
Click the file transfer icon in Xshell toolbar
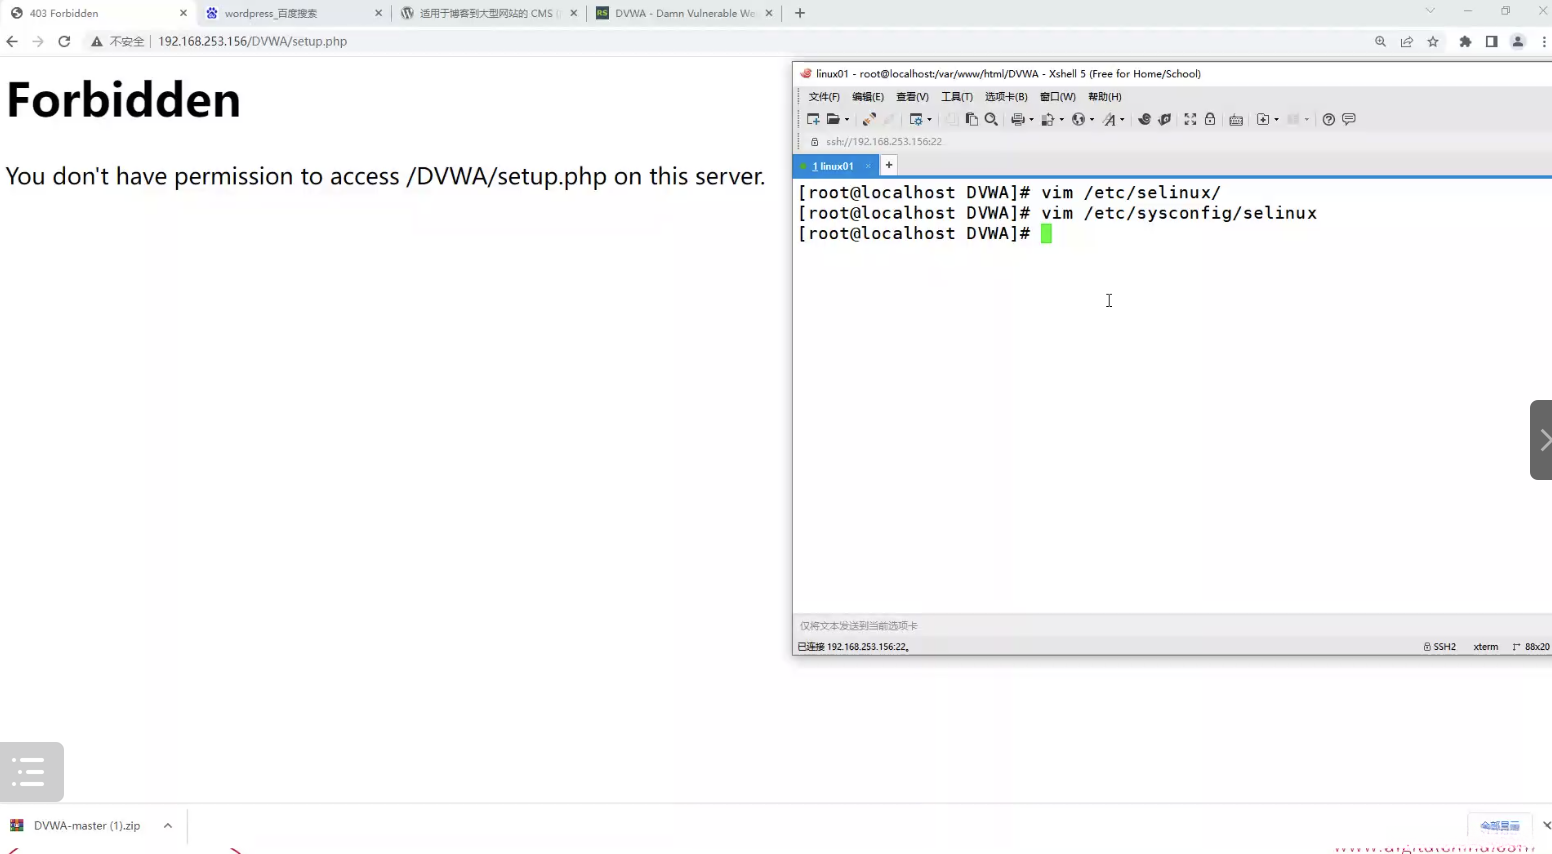coord(1047,119)
